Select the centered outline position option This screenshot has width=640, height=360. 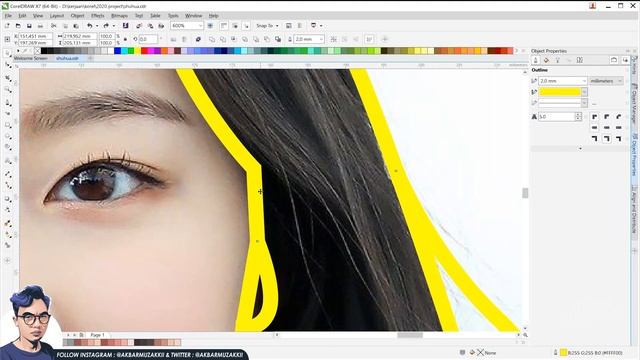coord(607,139)
